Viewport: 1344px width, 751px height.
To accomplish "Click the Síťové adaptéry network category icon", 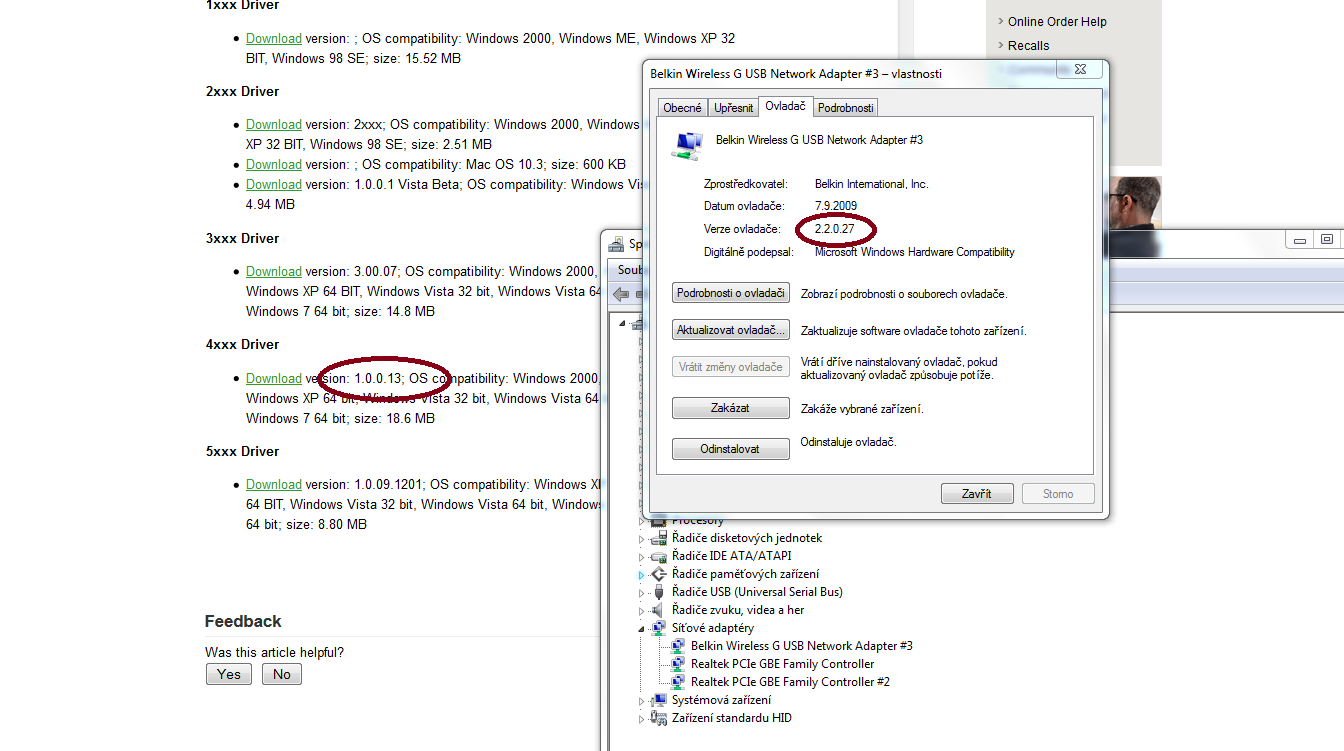I will point(658,628).
